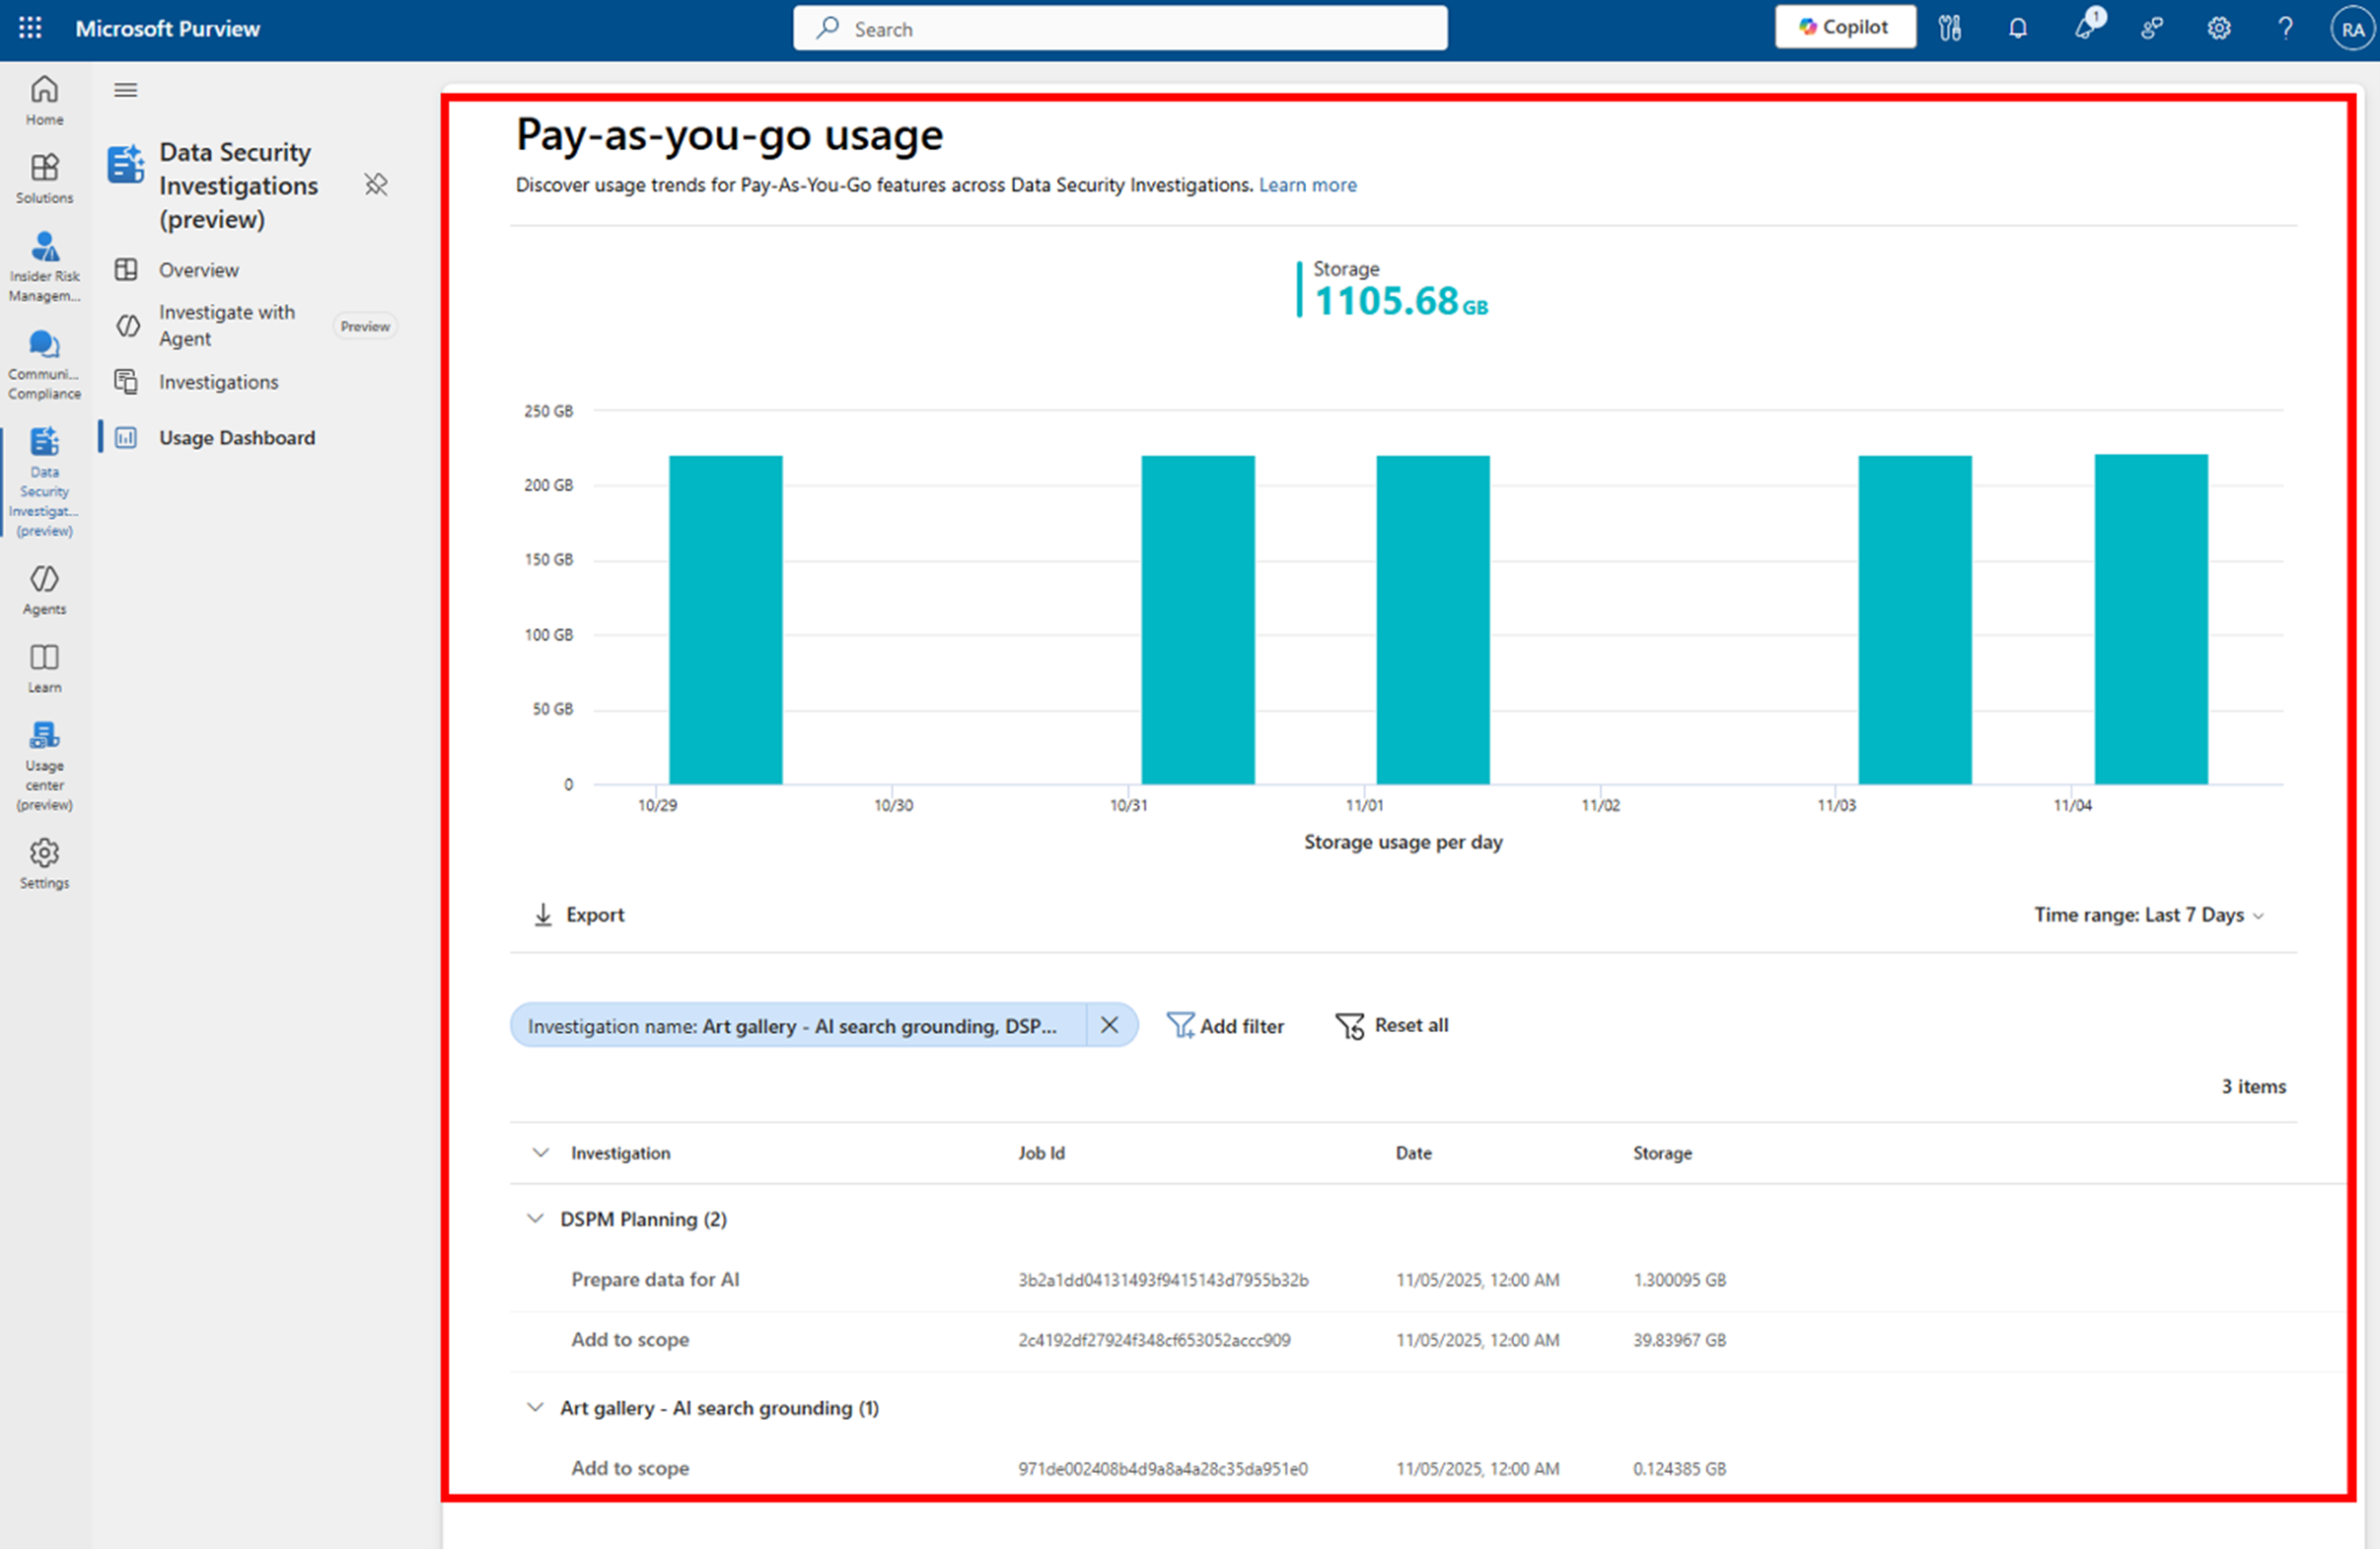The height and width of the screenshot is (1549, 2380).
Task: Click the 11/04 storage bar in chart
Action: (2150, 620)
